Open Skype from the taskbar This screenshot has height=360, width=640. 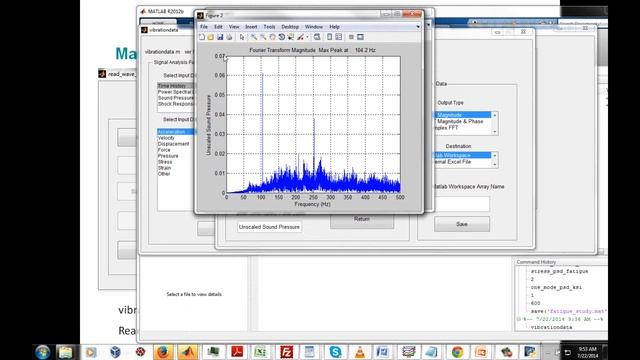[x=335, y=352]
